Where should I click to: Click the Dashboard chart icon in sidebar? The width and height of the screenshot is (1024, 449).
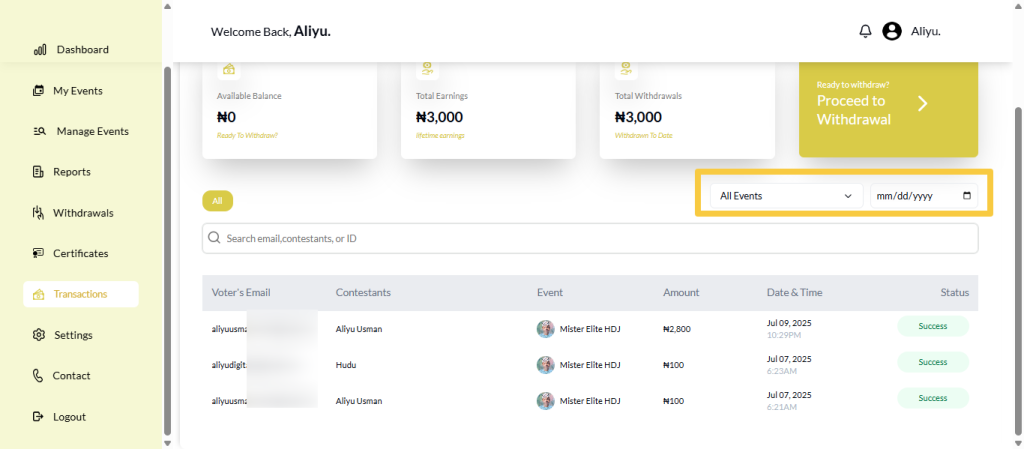(x=40, y=50)
